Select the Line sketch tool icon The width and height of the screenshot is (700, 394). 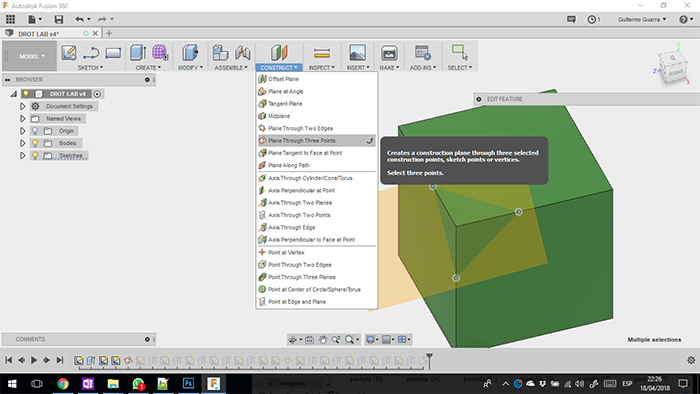pyautogui.click(x=91, y=53)
